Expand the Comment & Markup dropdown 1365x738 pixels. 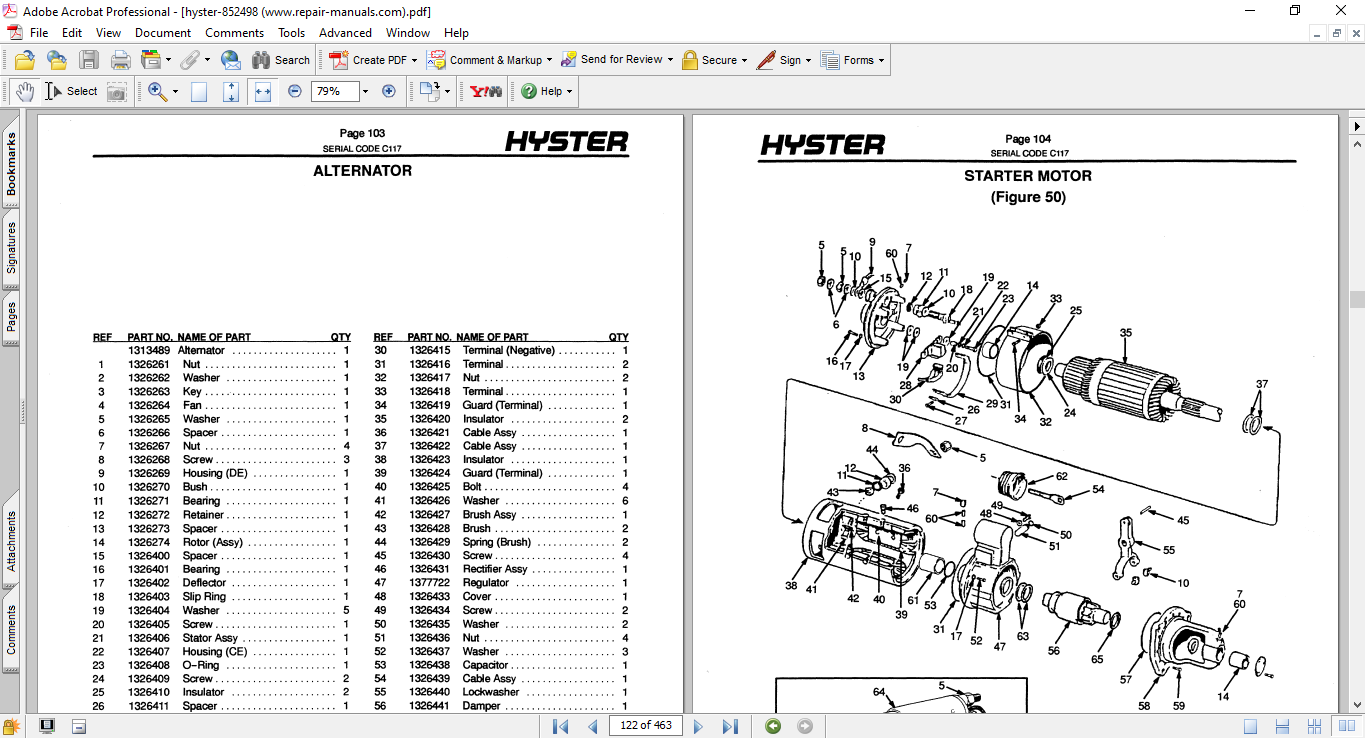549,60
